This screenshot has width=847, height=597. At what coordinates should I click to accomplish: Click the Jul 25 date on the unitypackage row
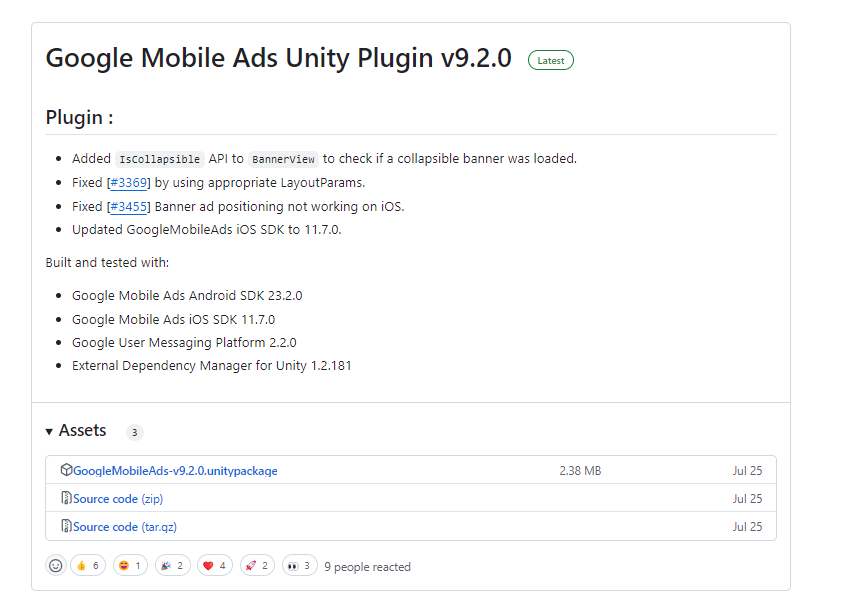point(747,471)
